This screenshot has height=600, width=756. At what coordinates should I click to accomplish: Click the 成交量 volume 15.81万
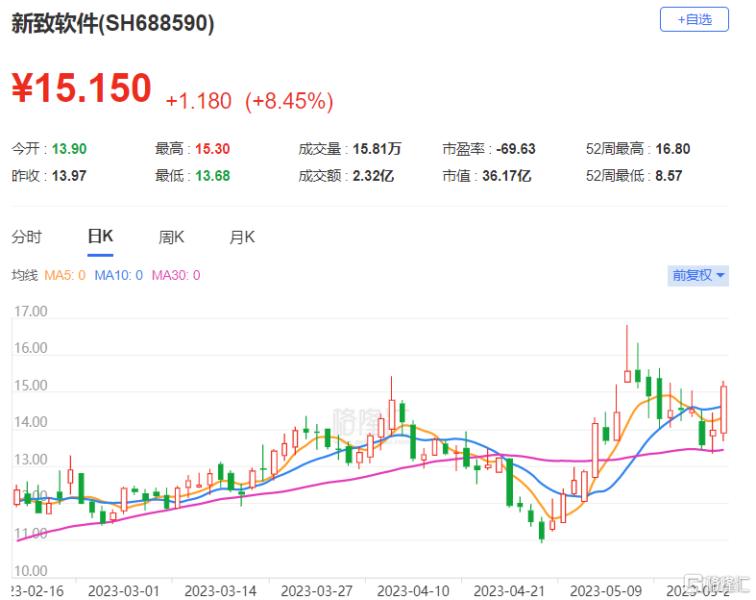(x=377, y=149)
